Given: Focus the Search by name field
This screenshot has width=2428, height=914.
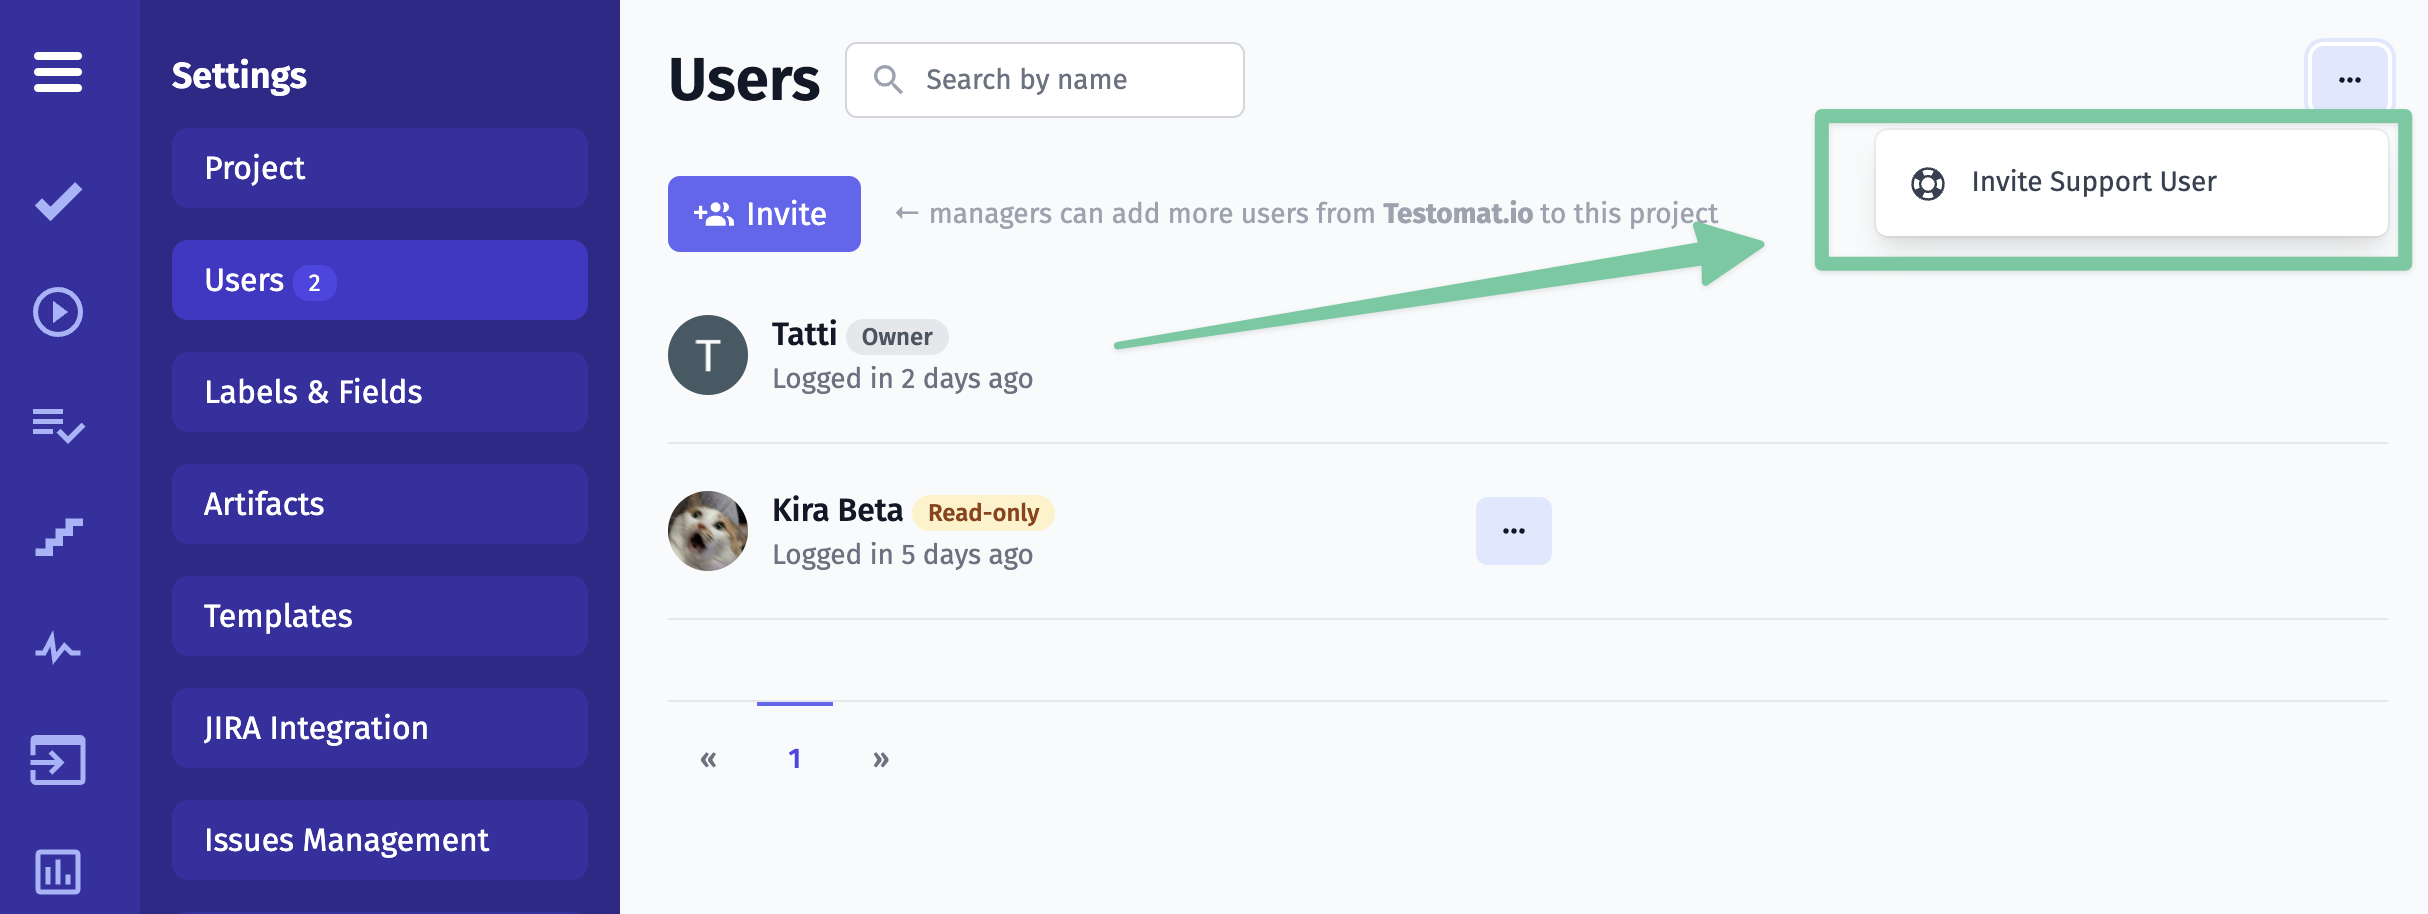Looking at the screenshot, I should pos(1045,80).
